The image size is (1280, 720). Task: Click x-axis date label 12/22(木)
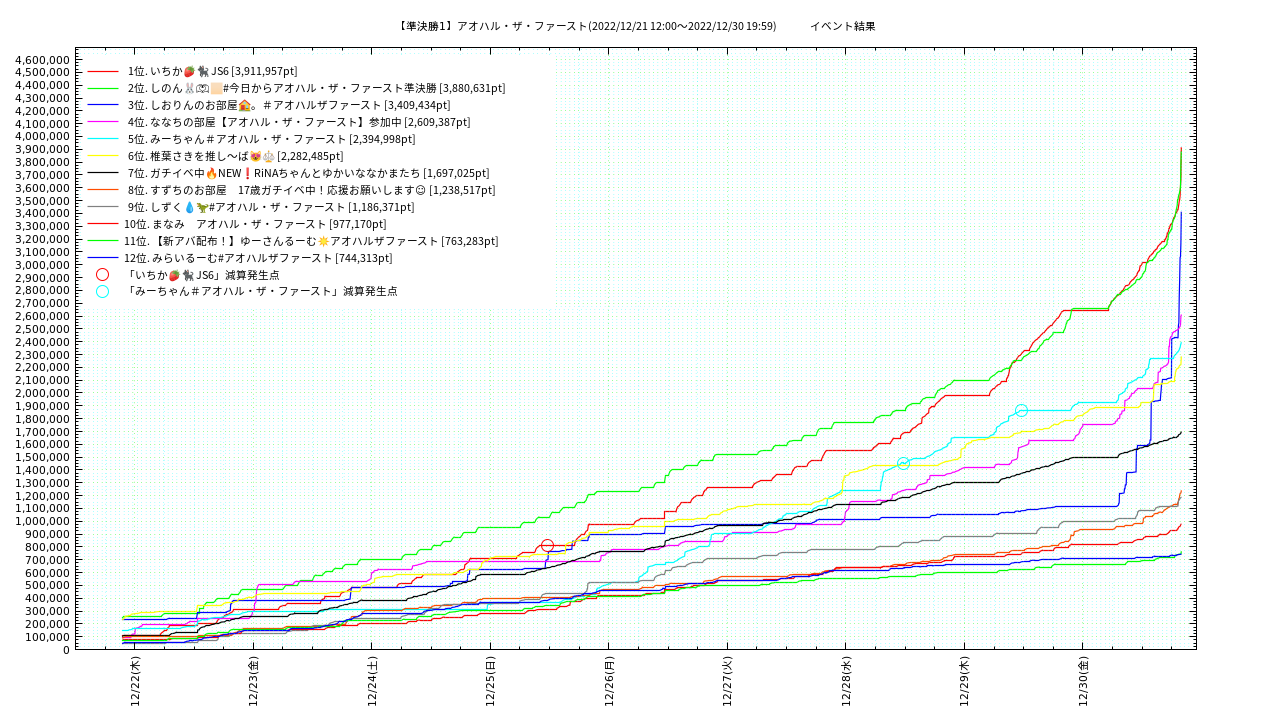[136, 681]
